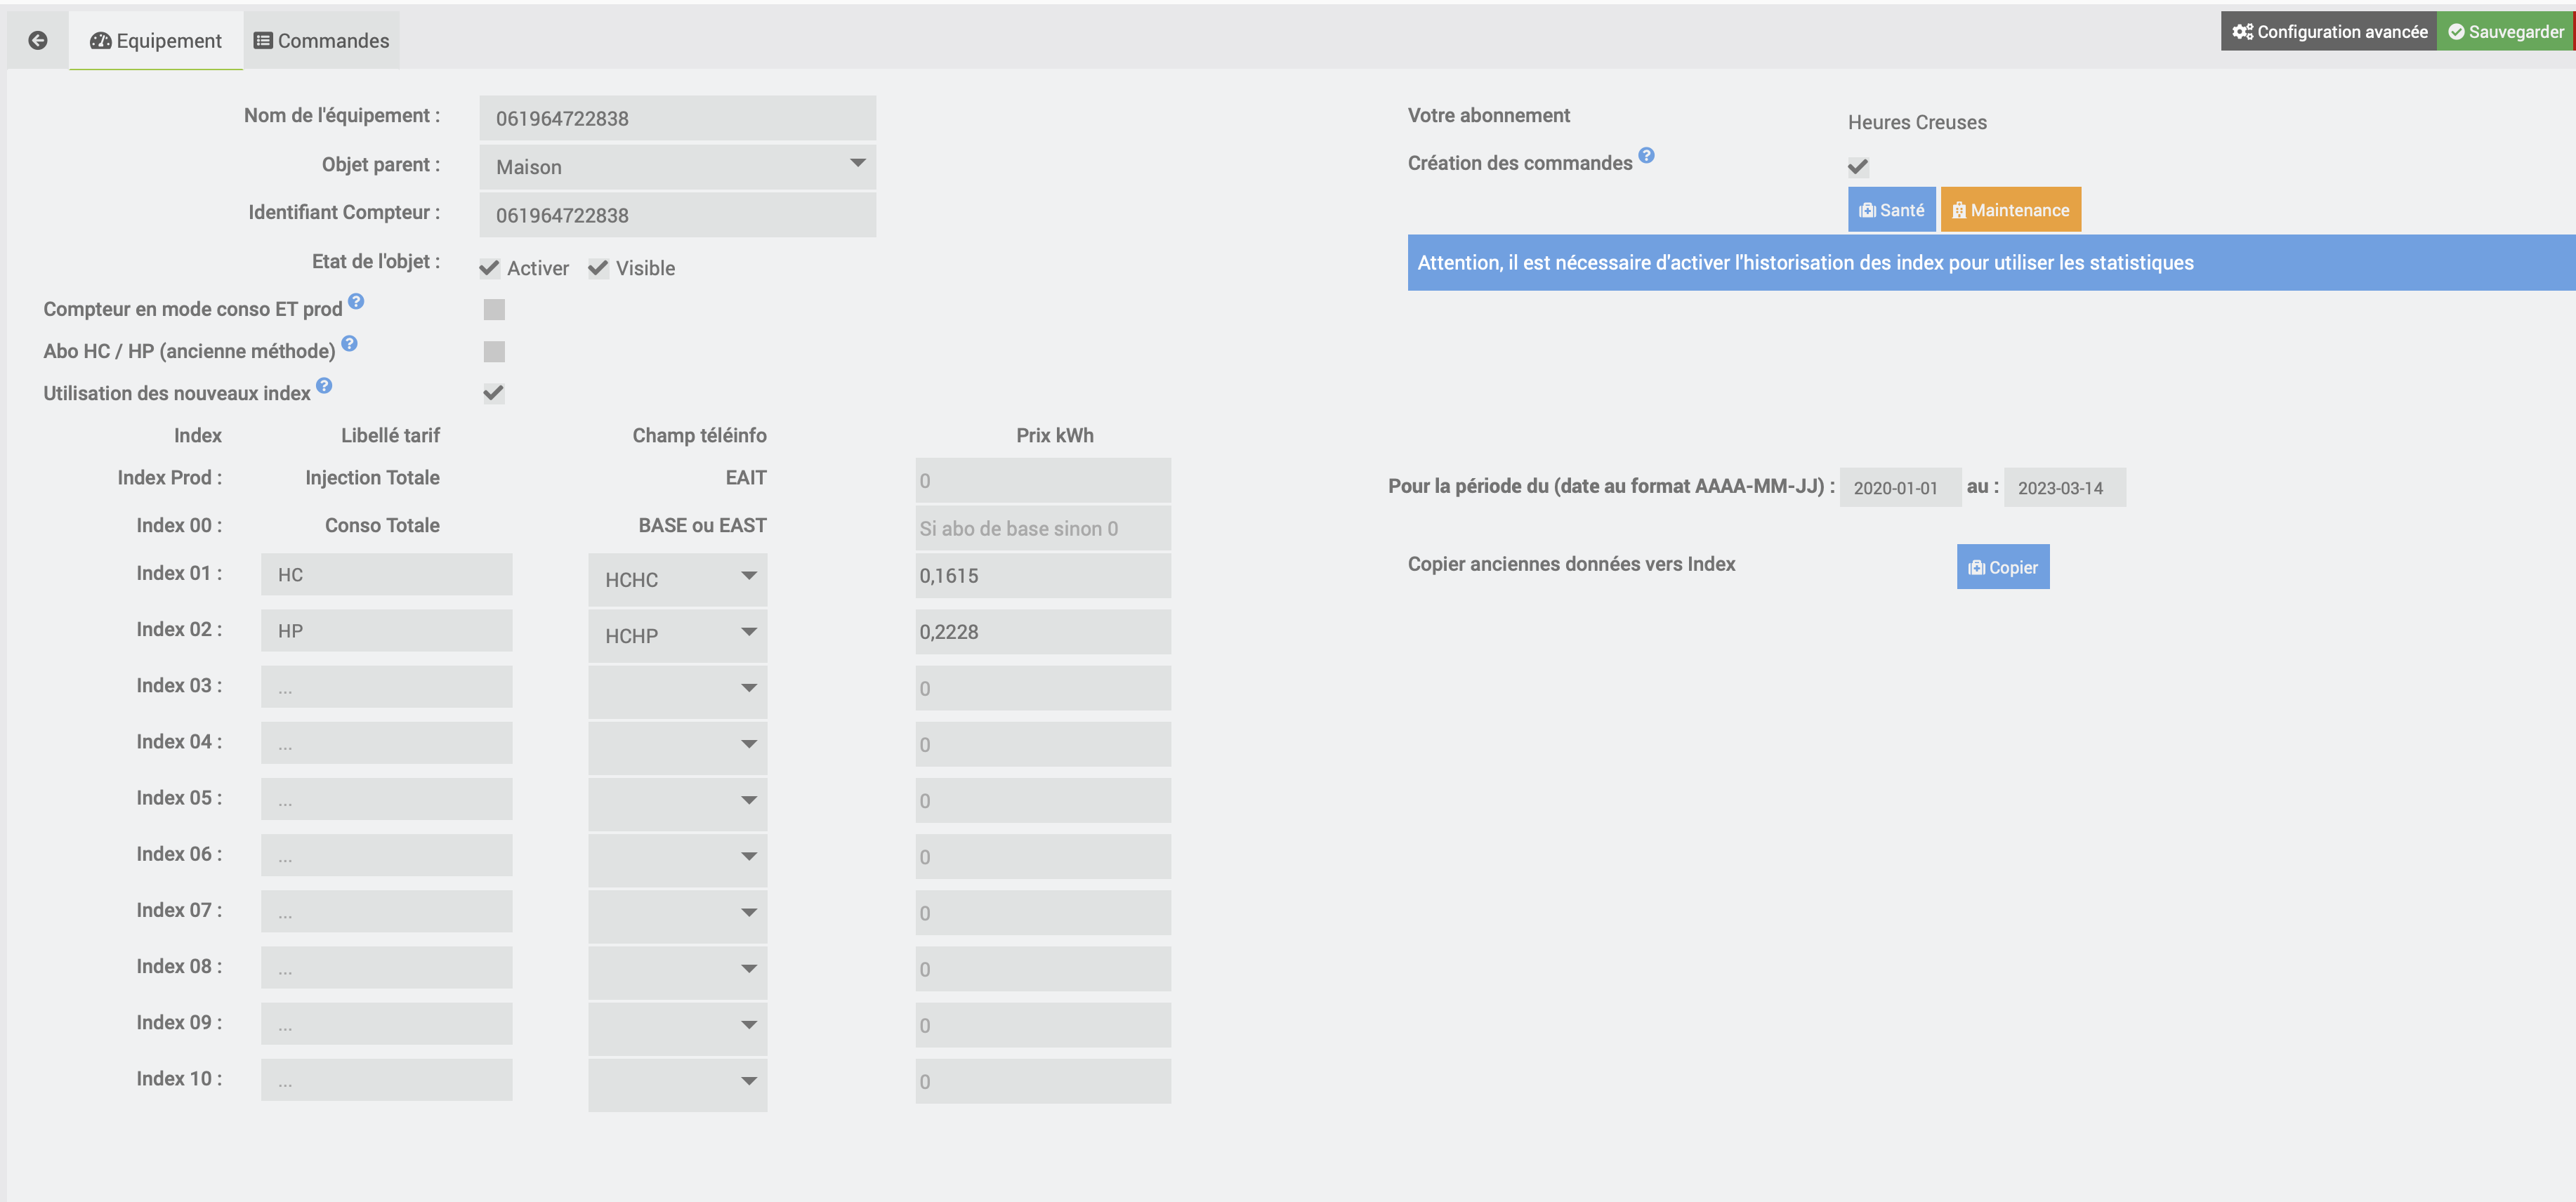The width and height of the screenshot is (2576, 1202).
Task: Toggle the Visible checkbox
Action: (598, 268)
